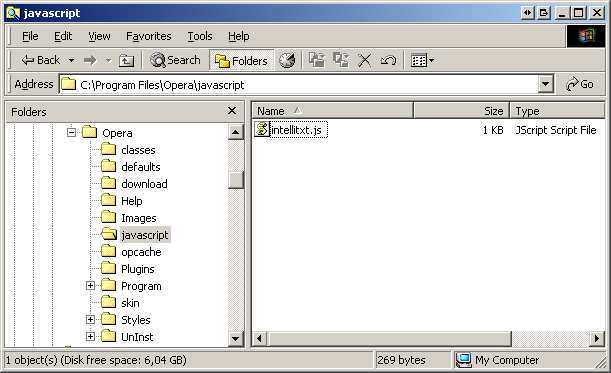Collapse the Opera folder tree node
Viewport: 611px width, 373px height.
pos(71,133)
